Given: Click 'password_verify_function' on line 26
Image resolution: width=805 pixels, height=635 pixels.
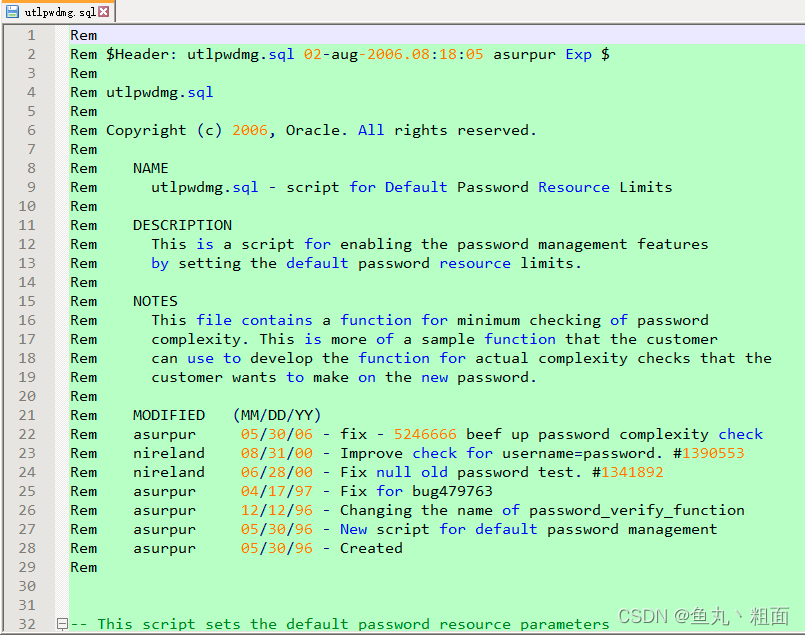Looking at the screenshot, I should (637, 511).
